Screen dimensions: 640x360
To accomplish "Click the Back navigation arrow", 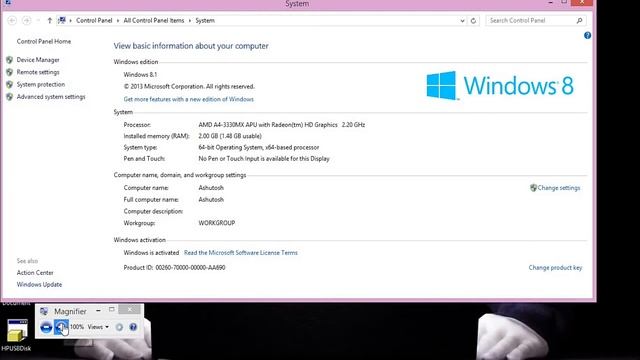I will (x=12, y=20).
